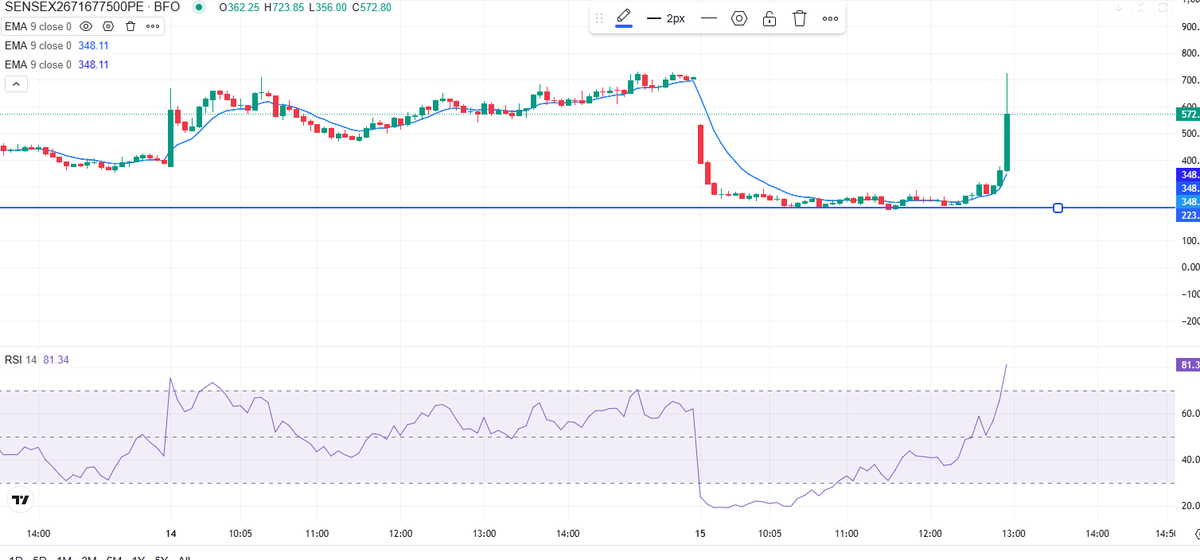
Task: Open line style selector in drawing toolbar
Action: [x=709, y=18]
